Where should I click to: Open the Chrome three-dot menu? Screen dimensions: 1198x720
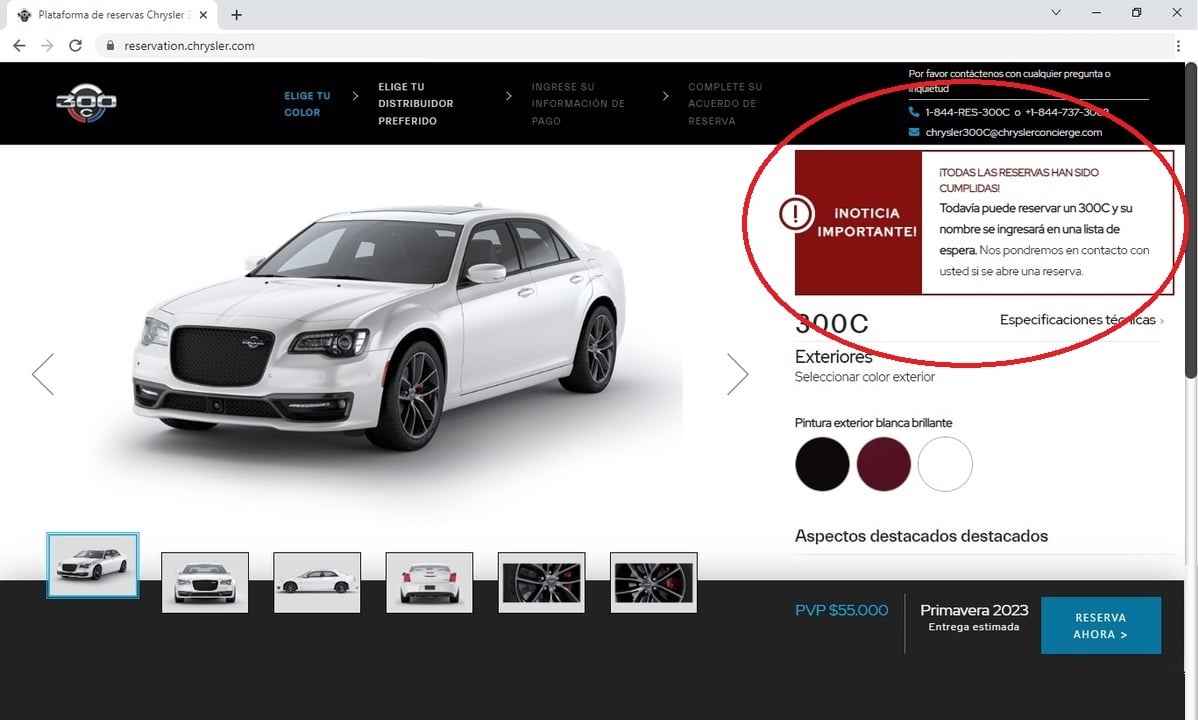[x=1178, y=46]
